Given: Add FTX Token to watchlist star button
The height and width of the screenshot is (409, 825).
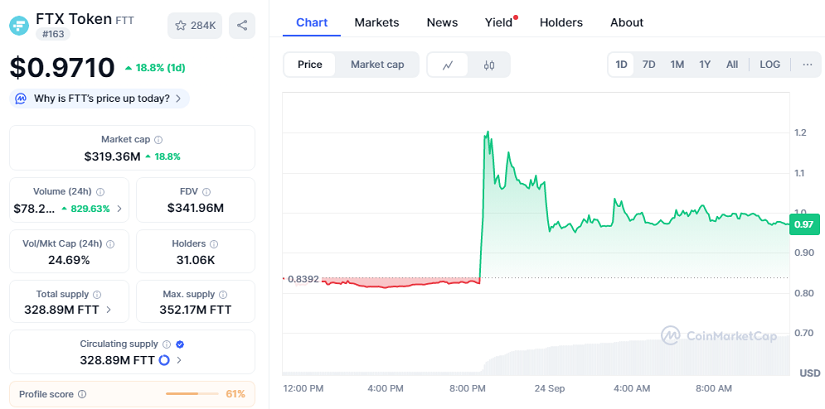Looking at the screenshot, I should (x=195, y=25).
